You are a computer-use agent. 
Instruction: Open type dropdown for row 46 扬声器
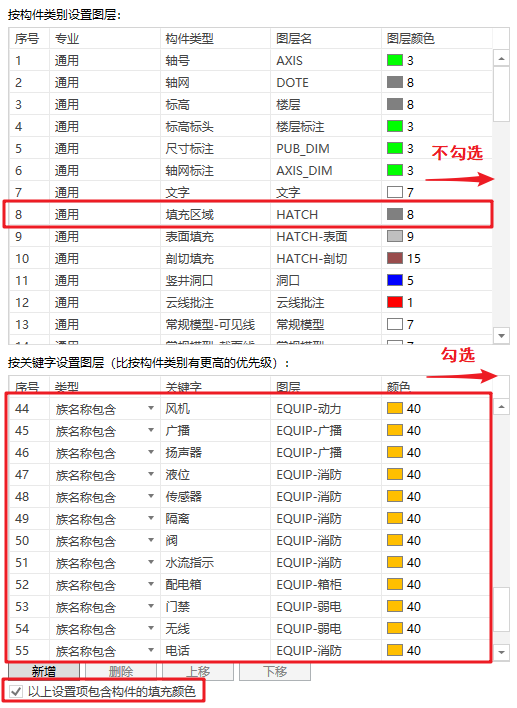[151, 452]
